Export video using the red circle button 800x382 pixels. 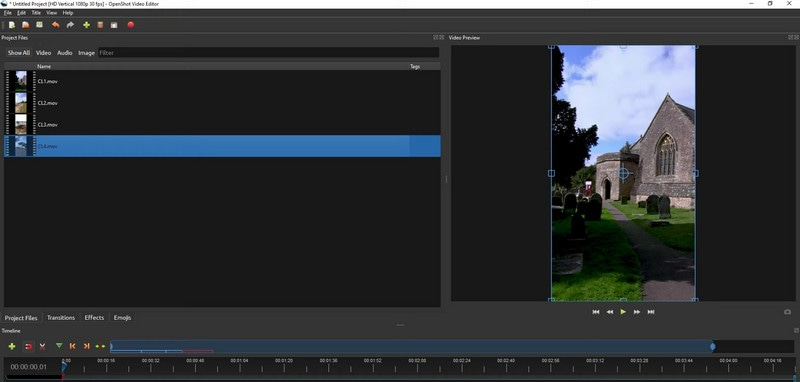coord(131,24)
